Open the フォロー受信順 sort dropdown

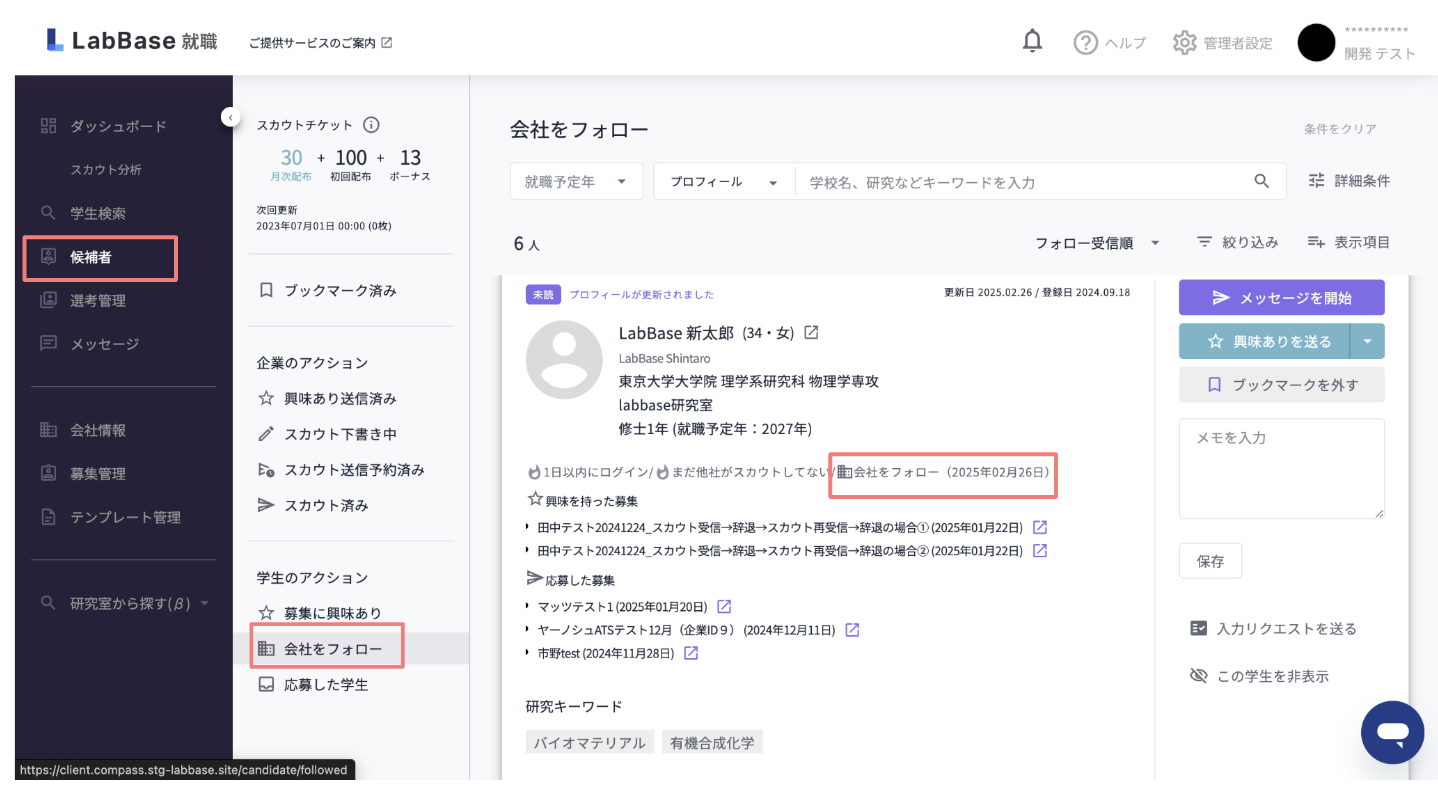click(x=1097, y=242)
